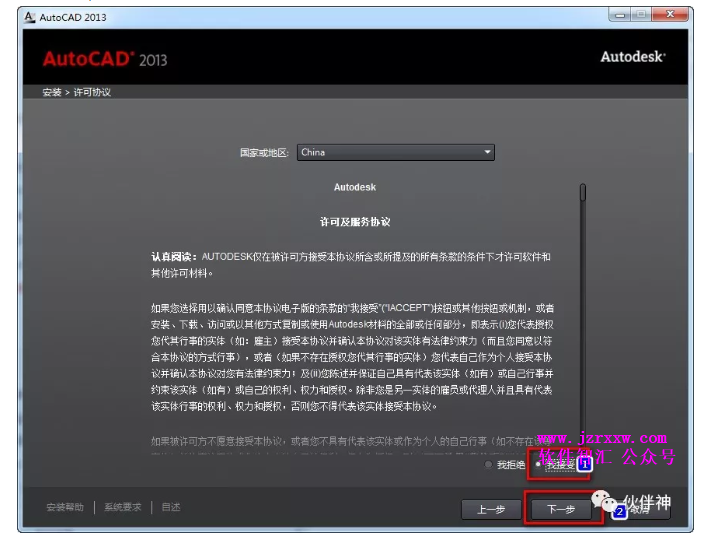Select the 我接受 (I Accept) radio button
This screenshot has width=713, height=537.
pos(538,464)
